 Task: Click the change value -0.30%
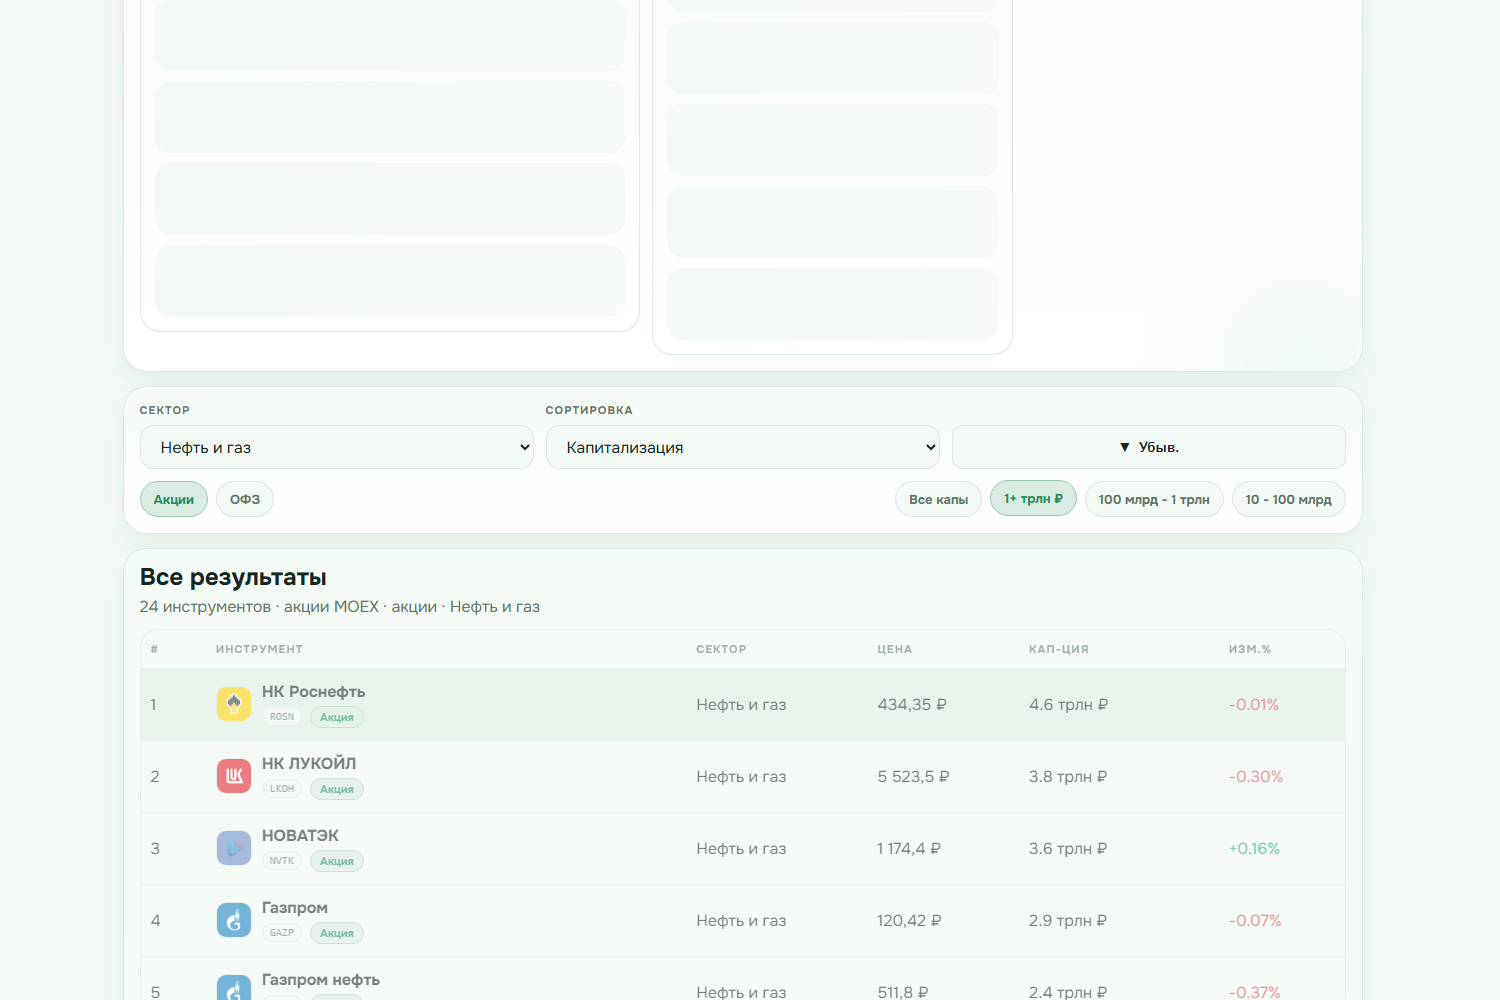pyautogui.click(x=1256, y=777)
